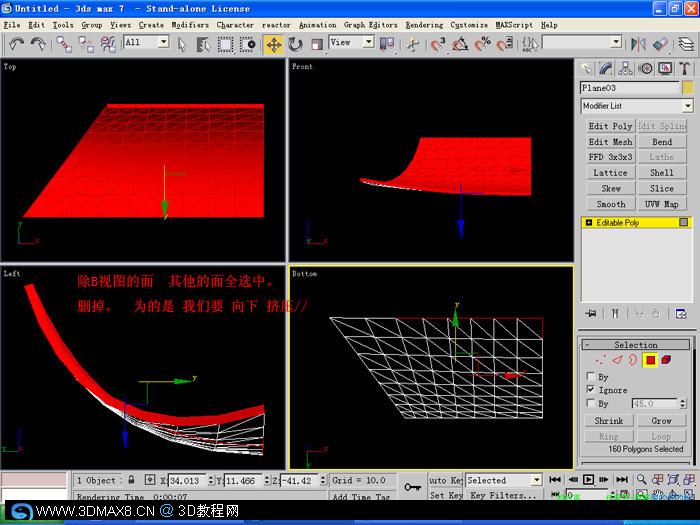Viewport: 700px width, 525px height.
Task: Click the Grow selection button
Action: 661,421
